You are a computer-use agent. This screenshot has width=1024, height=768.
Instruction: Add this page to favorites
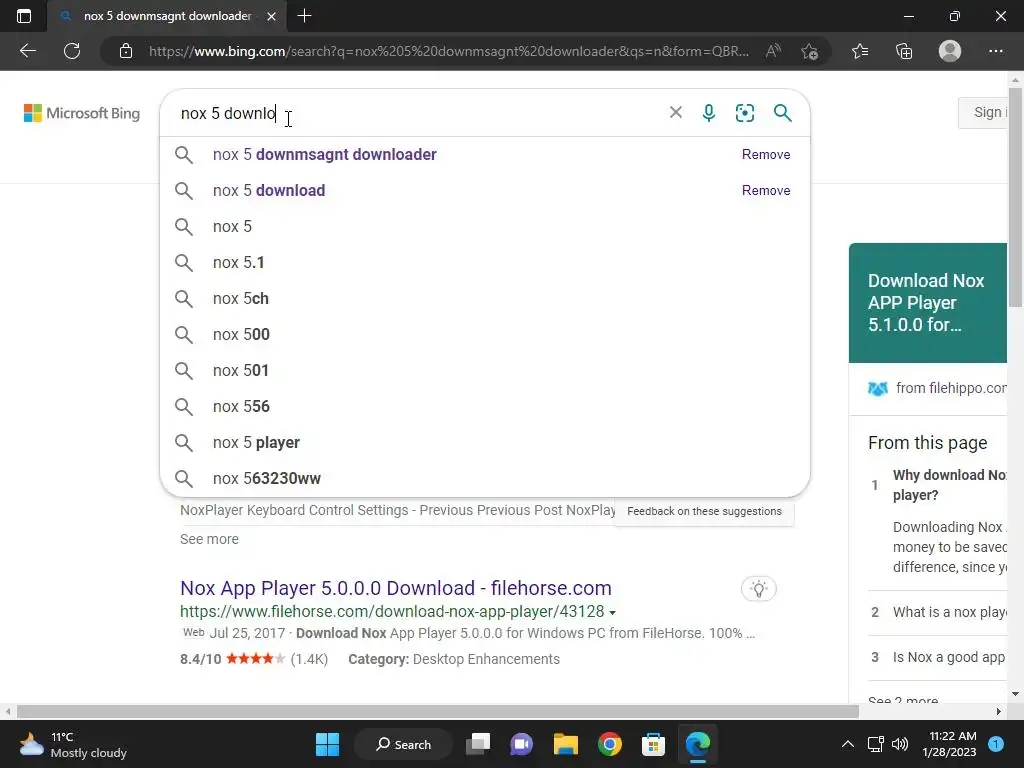[810, 51]
